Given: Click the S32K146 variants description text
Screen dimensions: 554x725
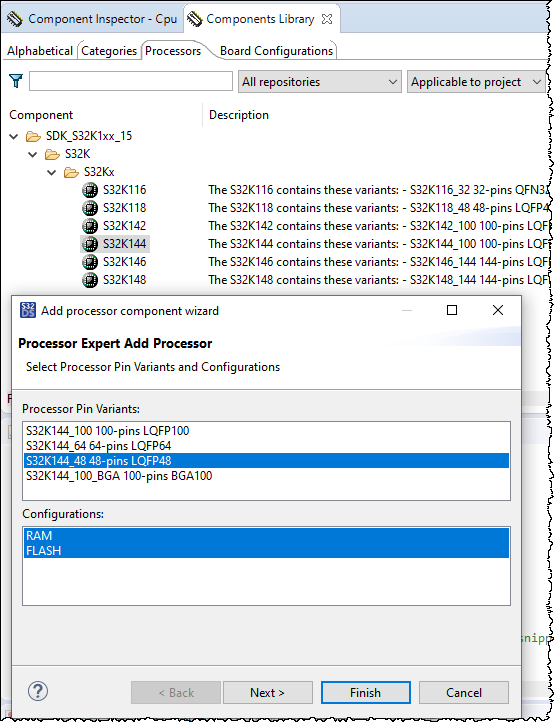Looking at the screenshot, I should point(378,262).
